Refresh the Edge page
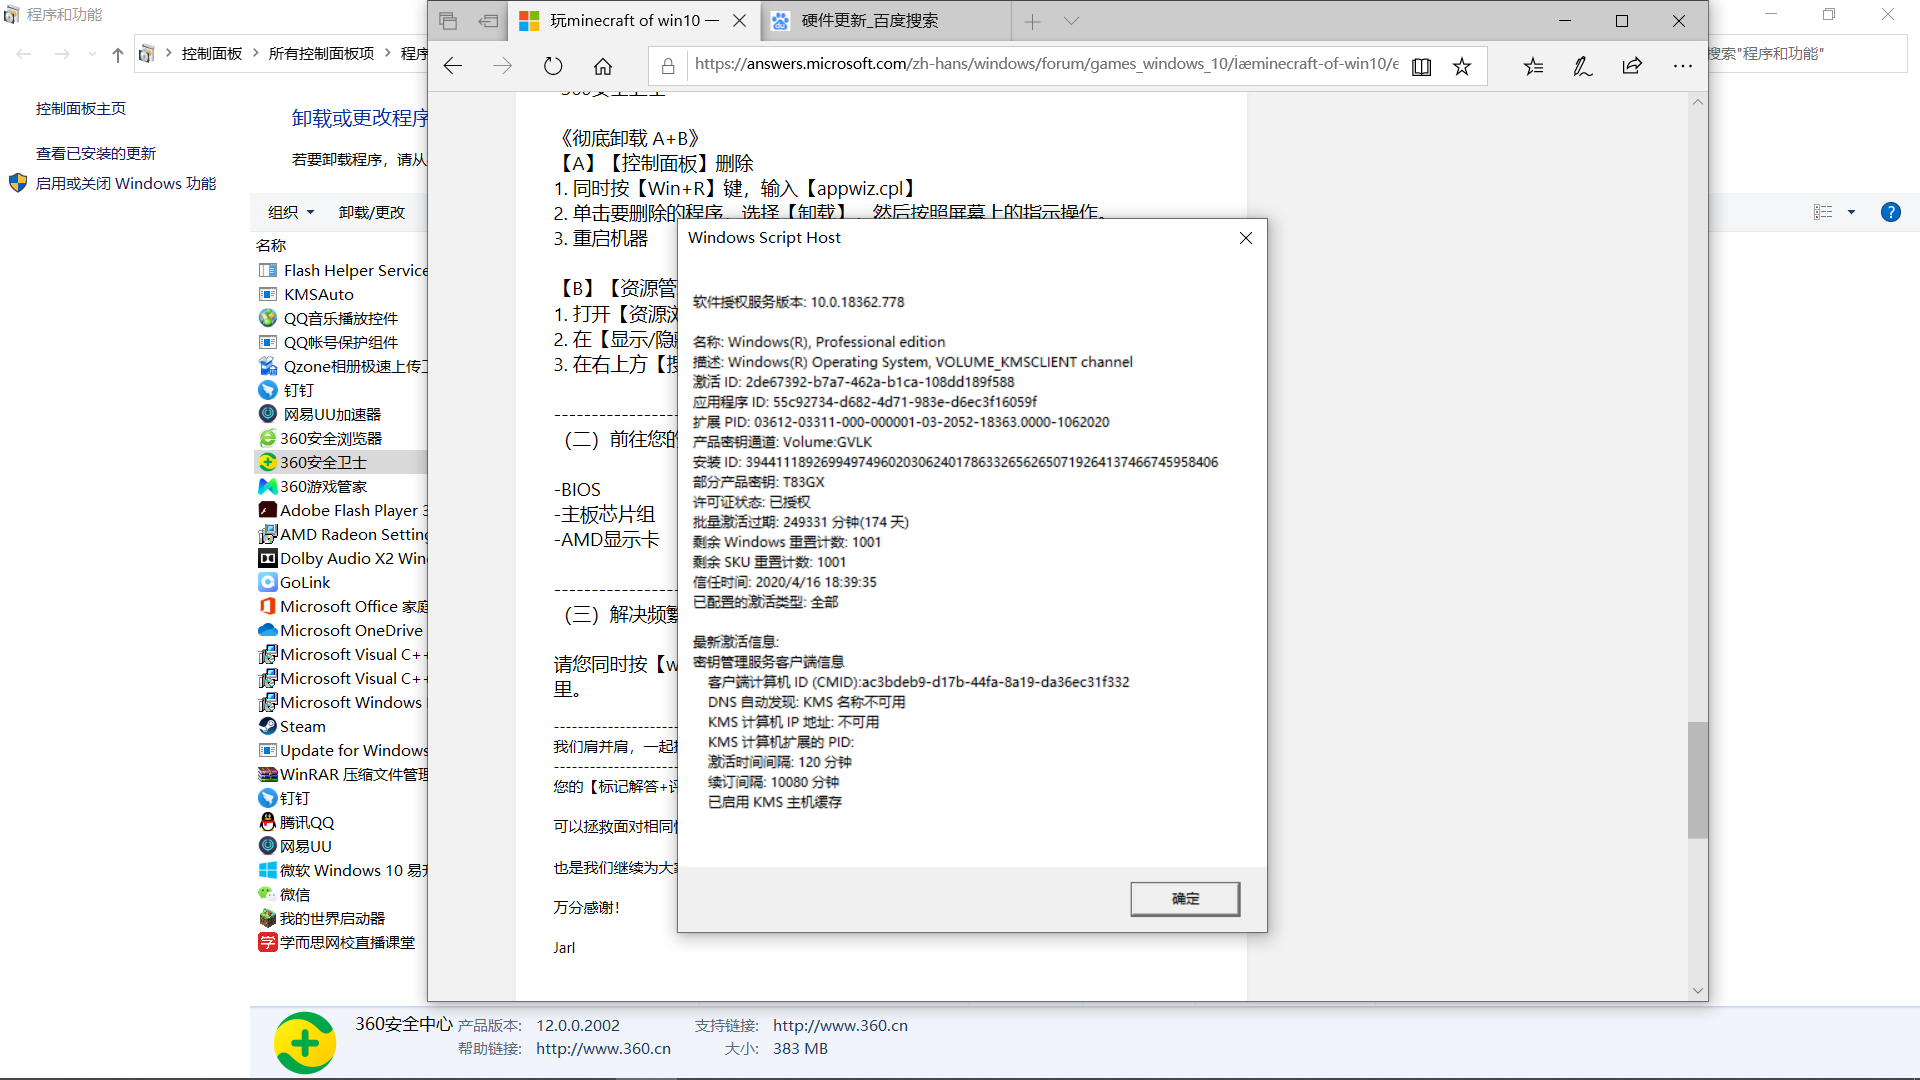The image size is (1920, 1080). (553, 66)
